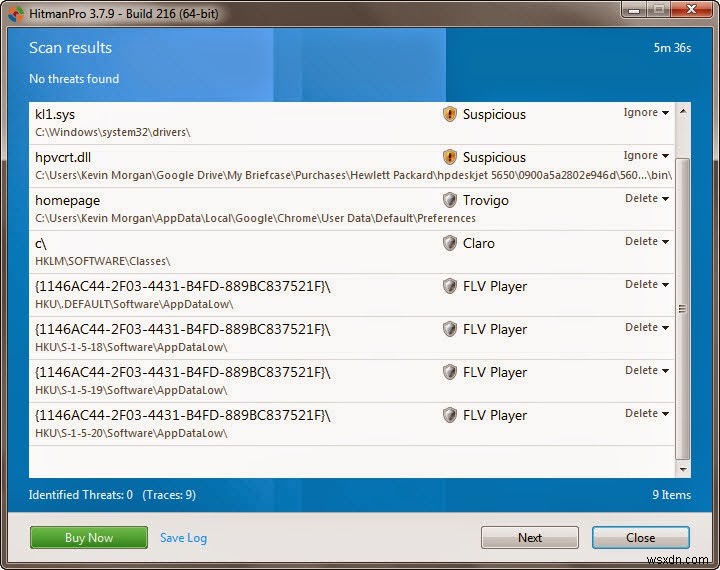
Task: Select the homepage entry name
Action: (x=68, y=201)
